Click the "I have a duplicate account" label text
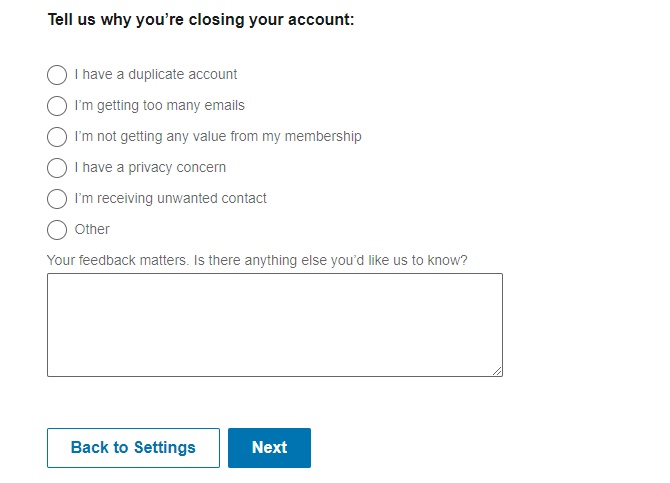The height and width of the screenshot is (483, 670). [x=156, y=75]
